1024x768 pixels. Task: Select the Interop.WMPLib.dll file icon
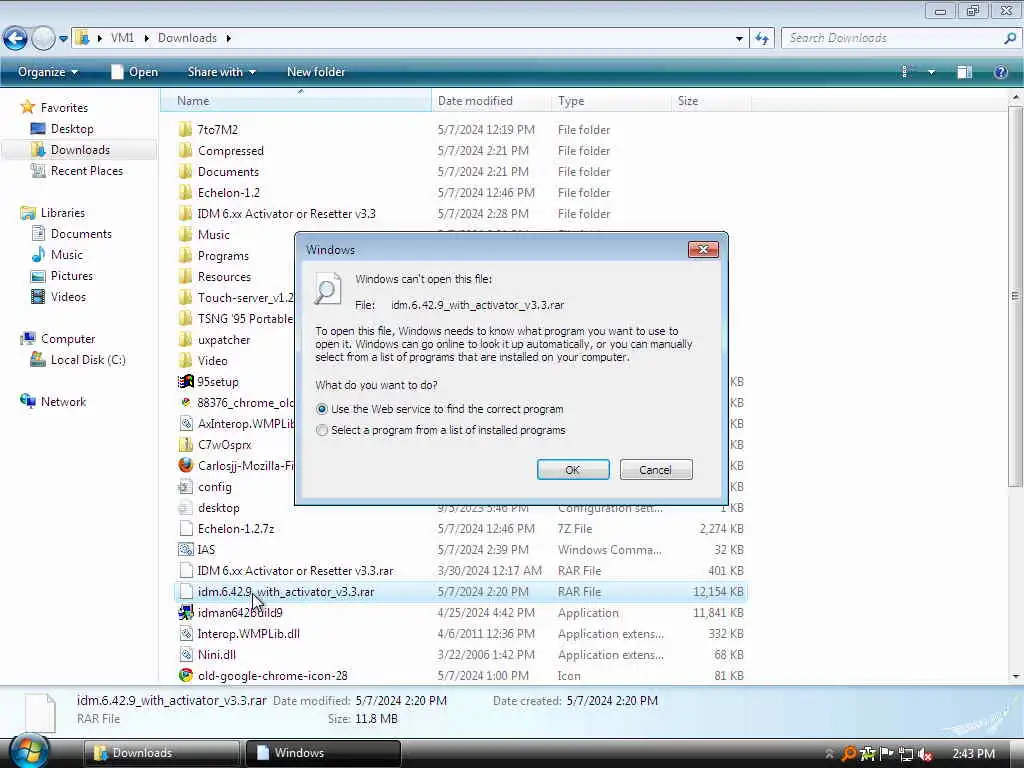pos(185,633)
